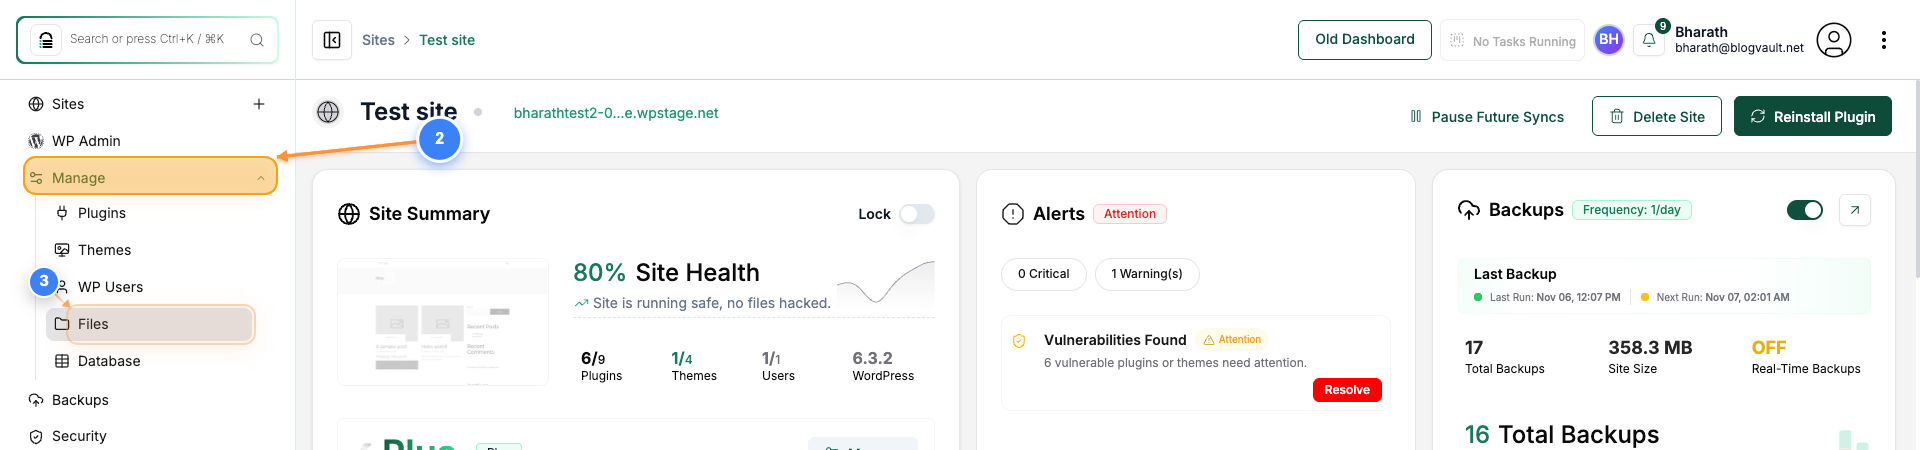This screenshot has height=450, width=1920.
Task: Collapse the Manage section chevron
Action: pyautogui.click(x=261, y=178)
